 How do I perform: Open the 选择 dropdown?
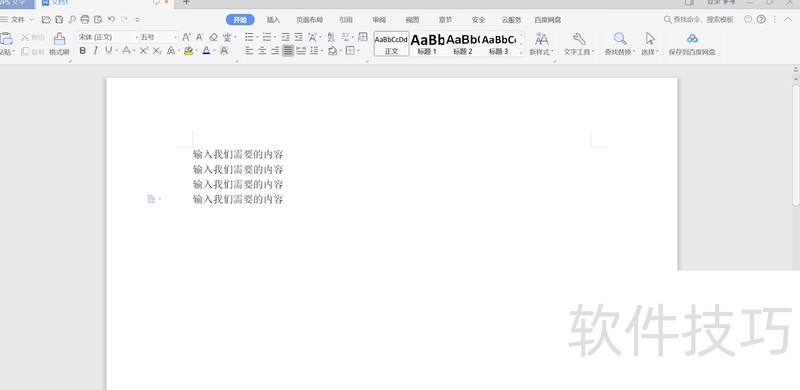pyautogui.click(x=650, y=44)
